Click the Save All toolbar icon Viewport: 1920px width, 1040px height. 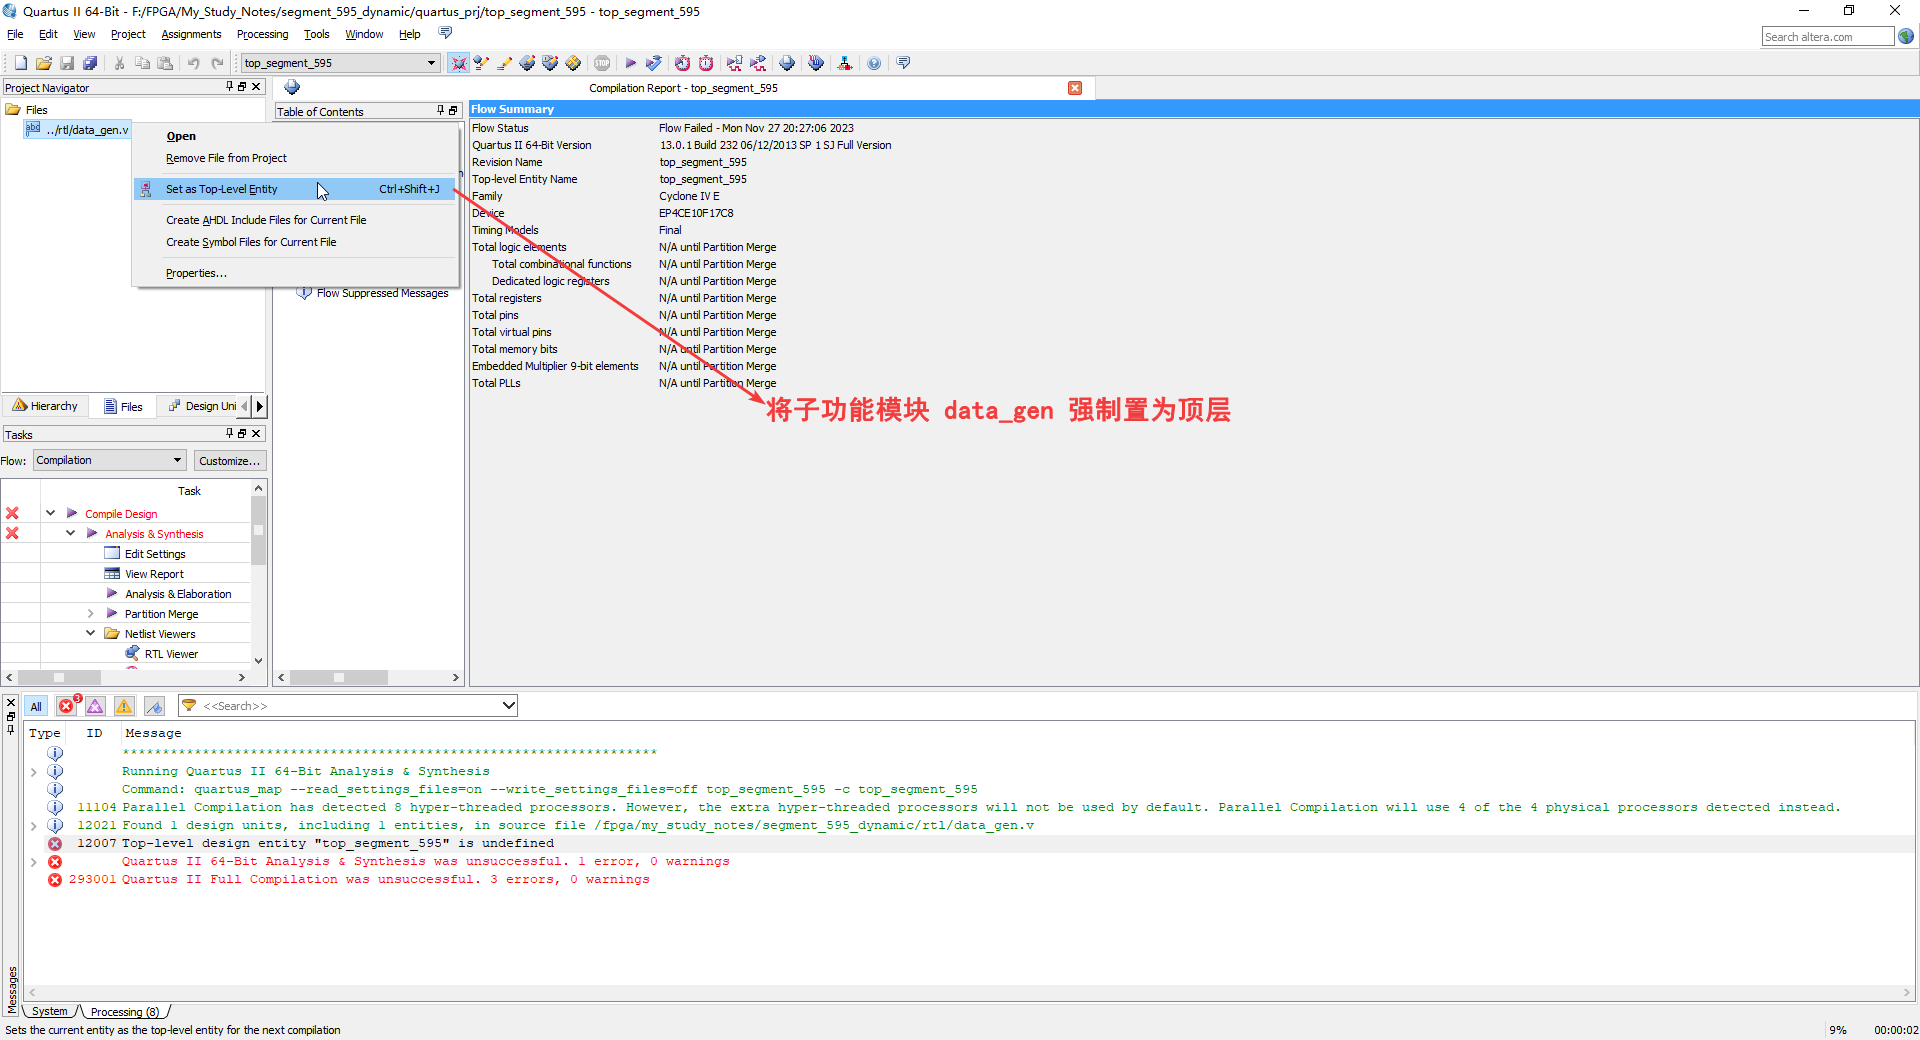point(90,63)
